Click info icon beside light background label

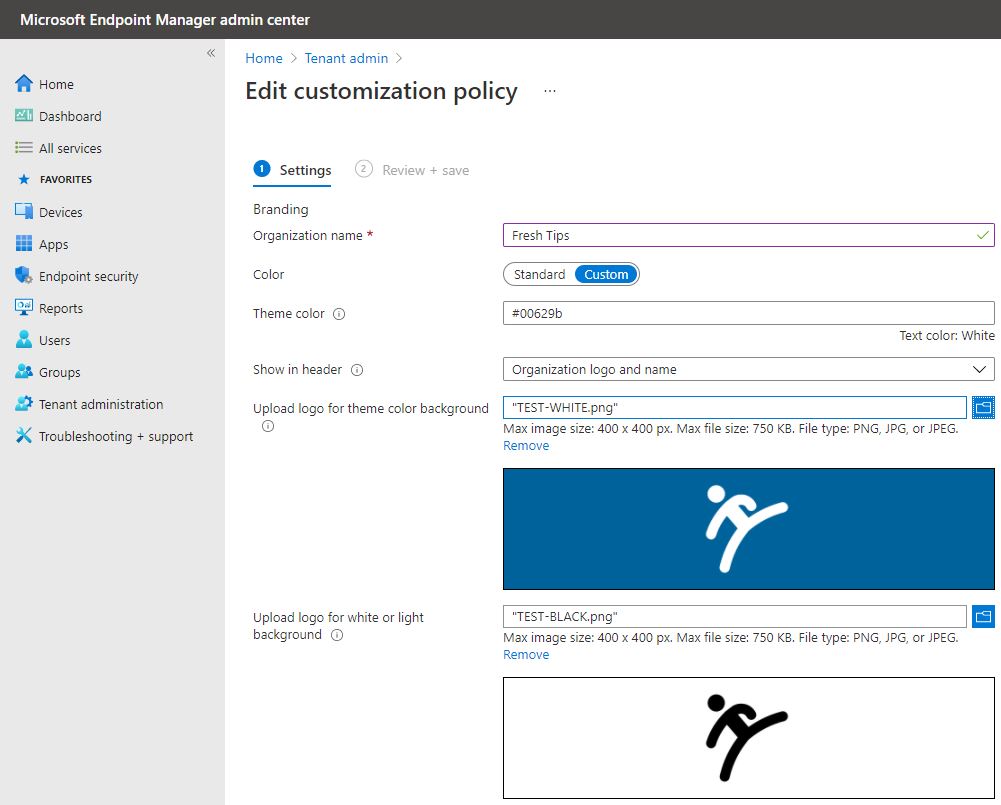[337, 635]
